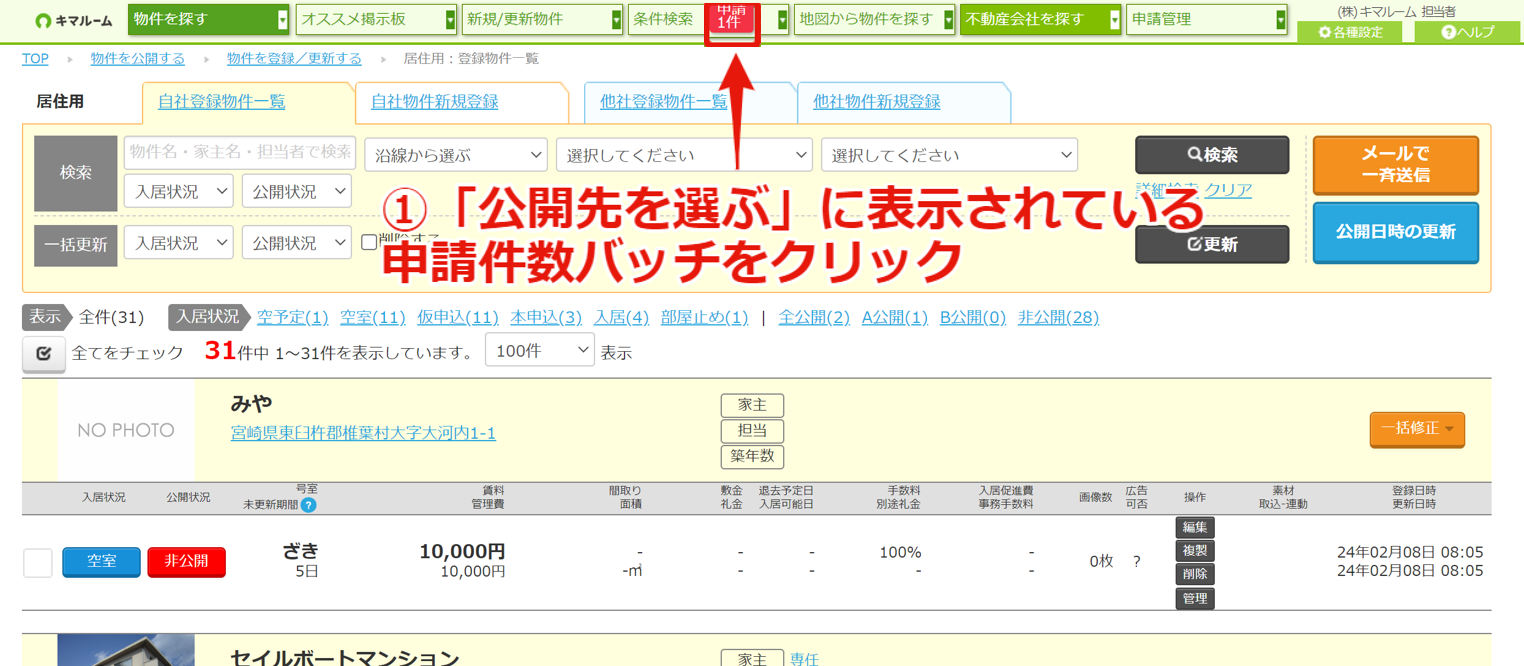
Task: Filter by 部屋止め(1)
Action: click(704, 317)
